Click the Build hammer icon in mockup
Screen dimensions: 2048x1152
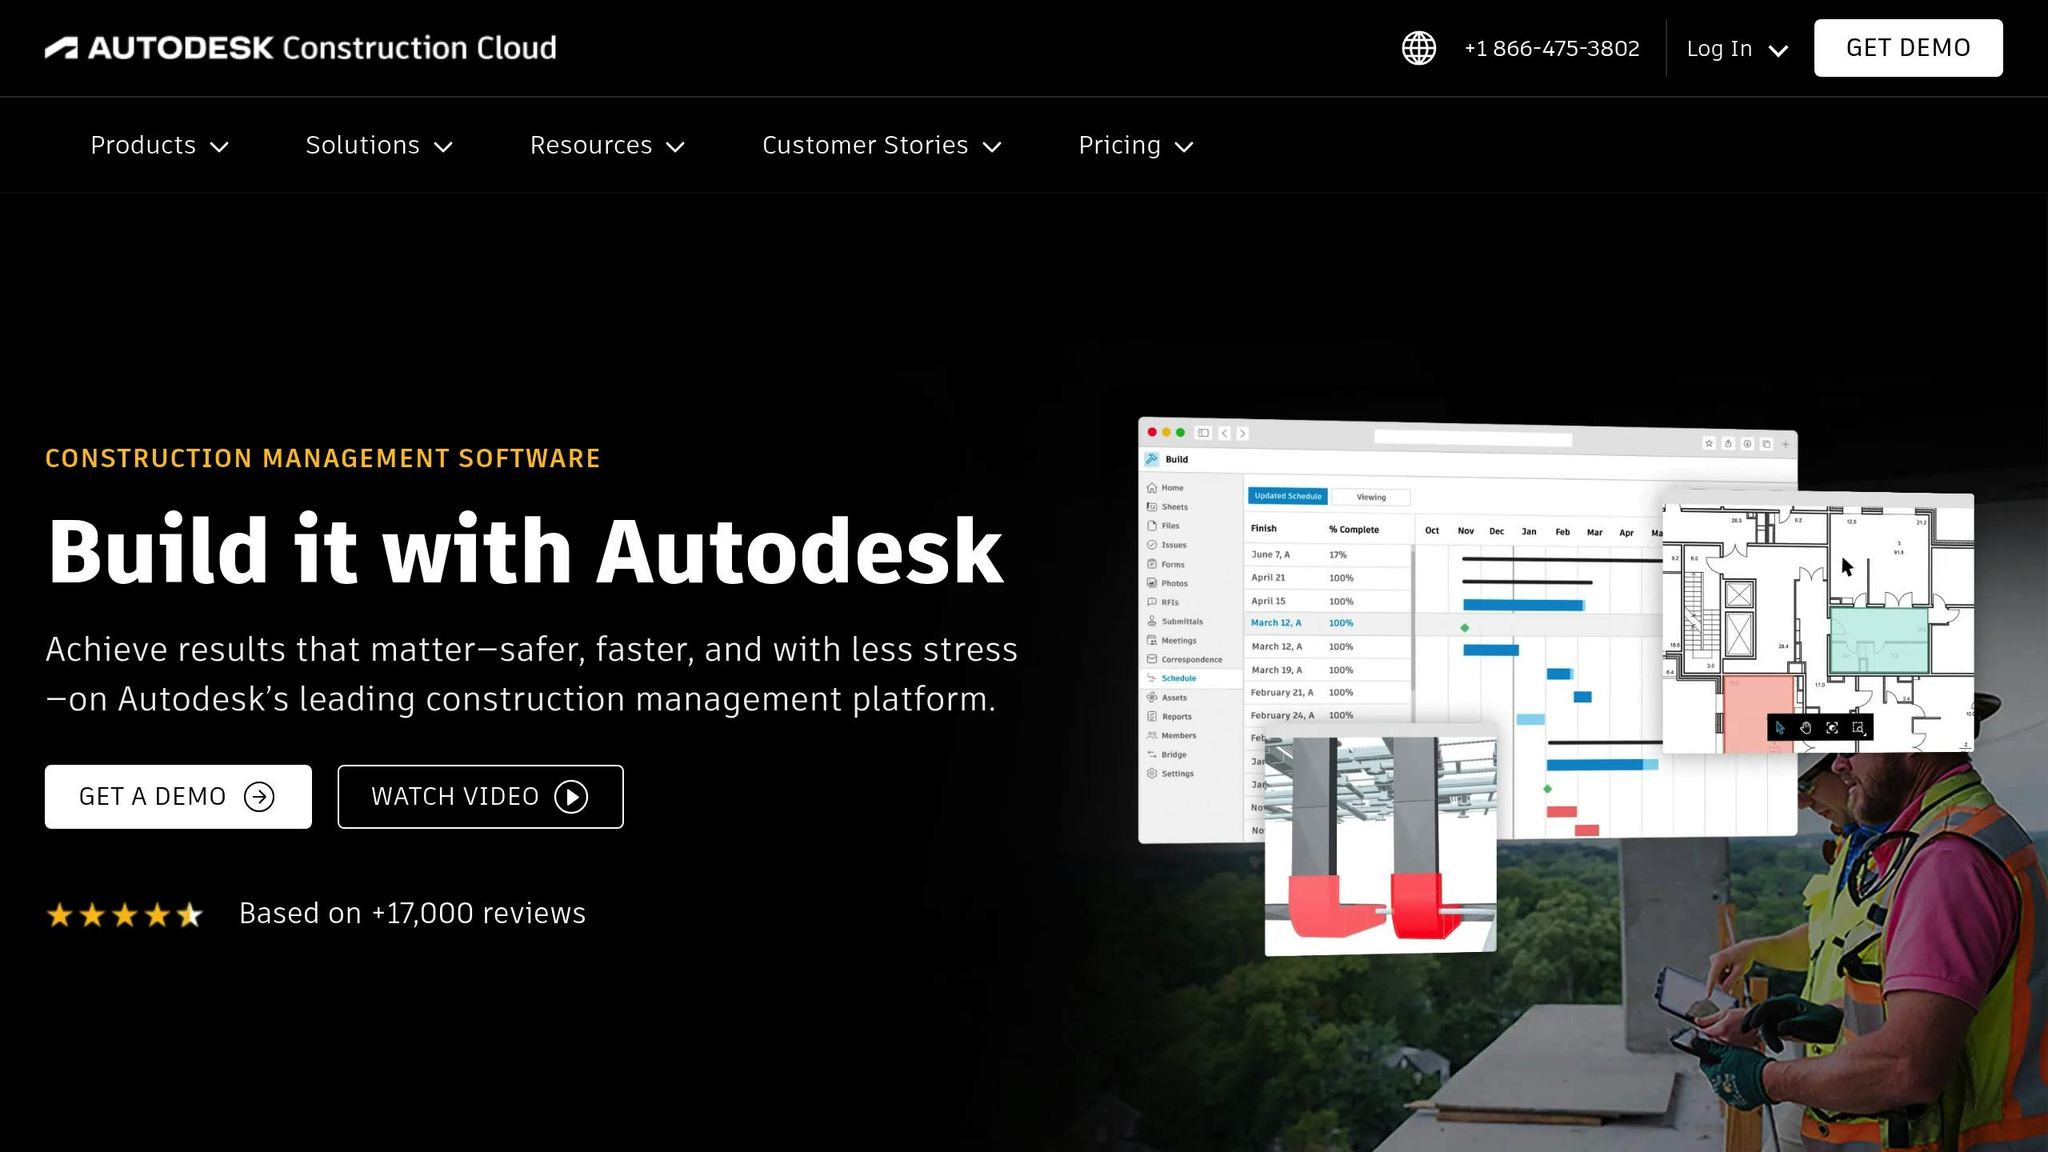pyautogui.click(x=1152, y=459)
